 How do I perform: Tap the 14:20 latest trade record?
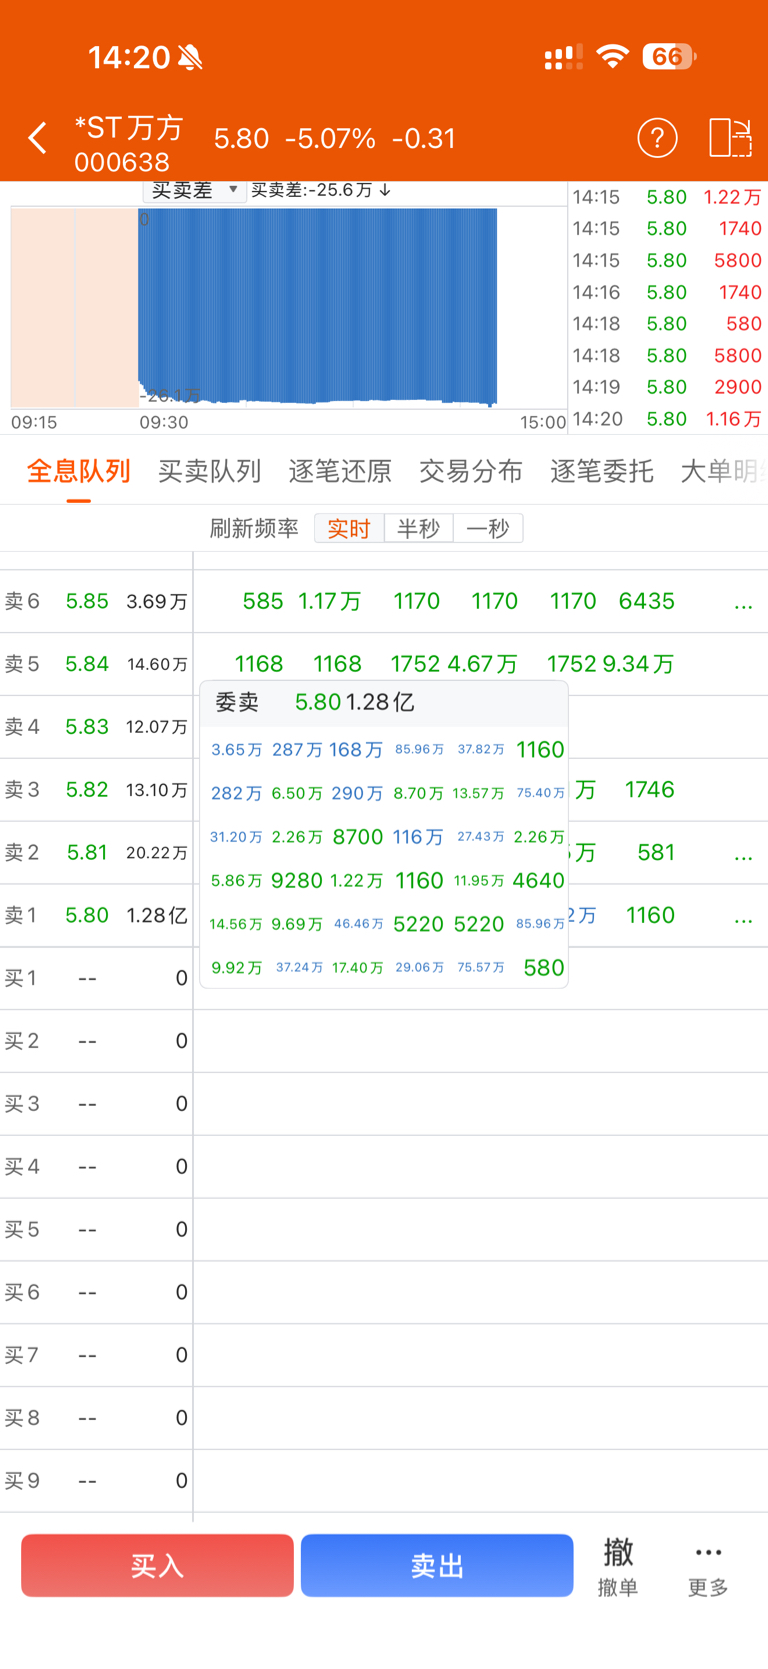pyautogui.click(x=666, y=419)
